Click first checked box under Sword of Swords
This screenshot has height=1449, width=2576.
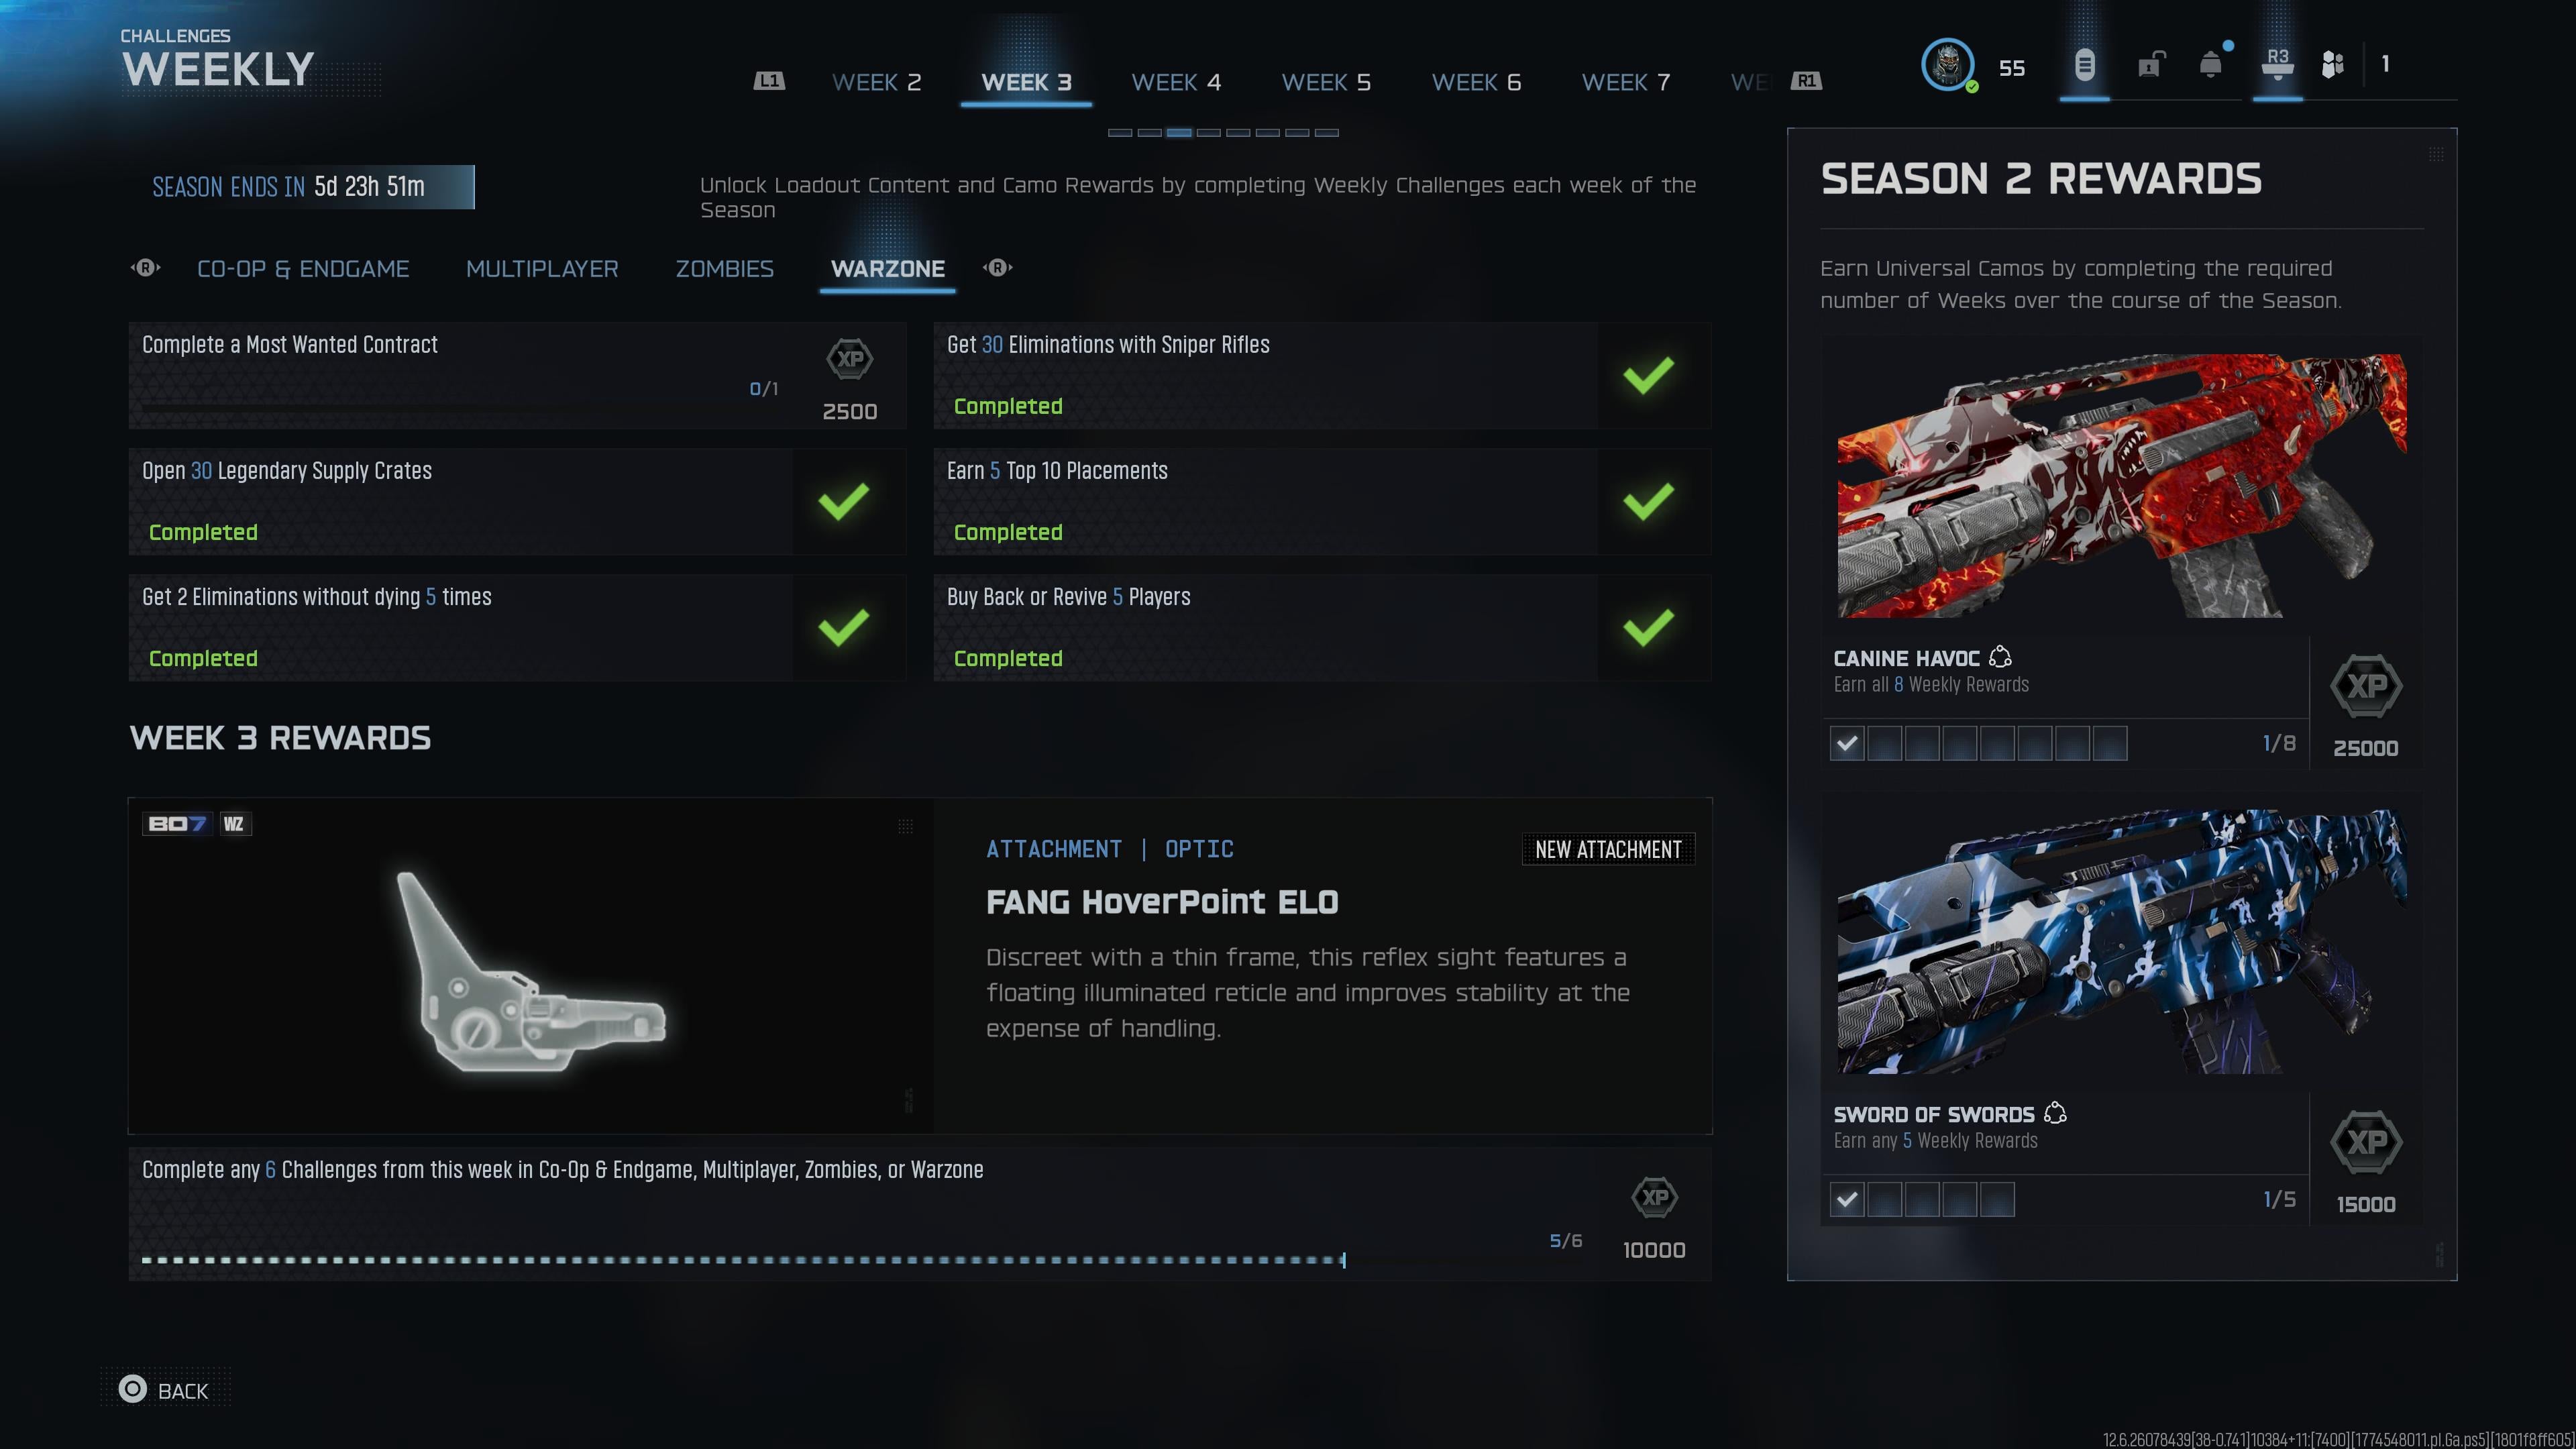(1847, 1199)
